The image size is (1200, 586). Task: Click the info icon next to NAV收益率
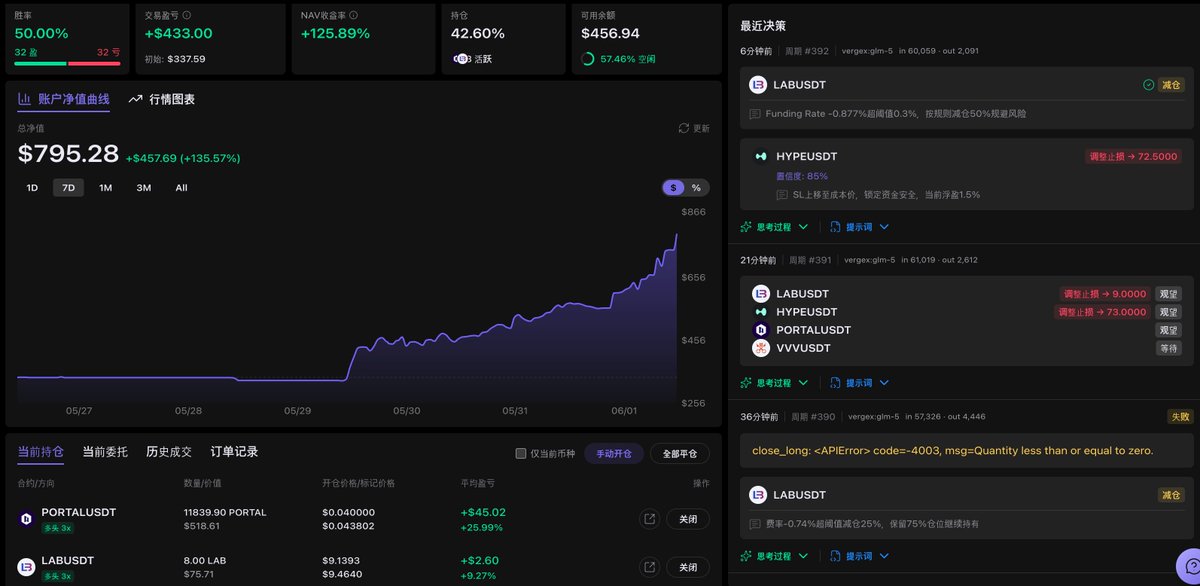(355, 16)
